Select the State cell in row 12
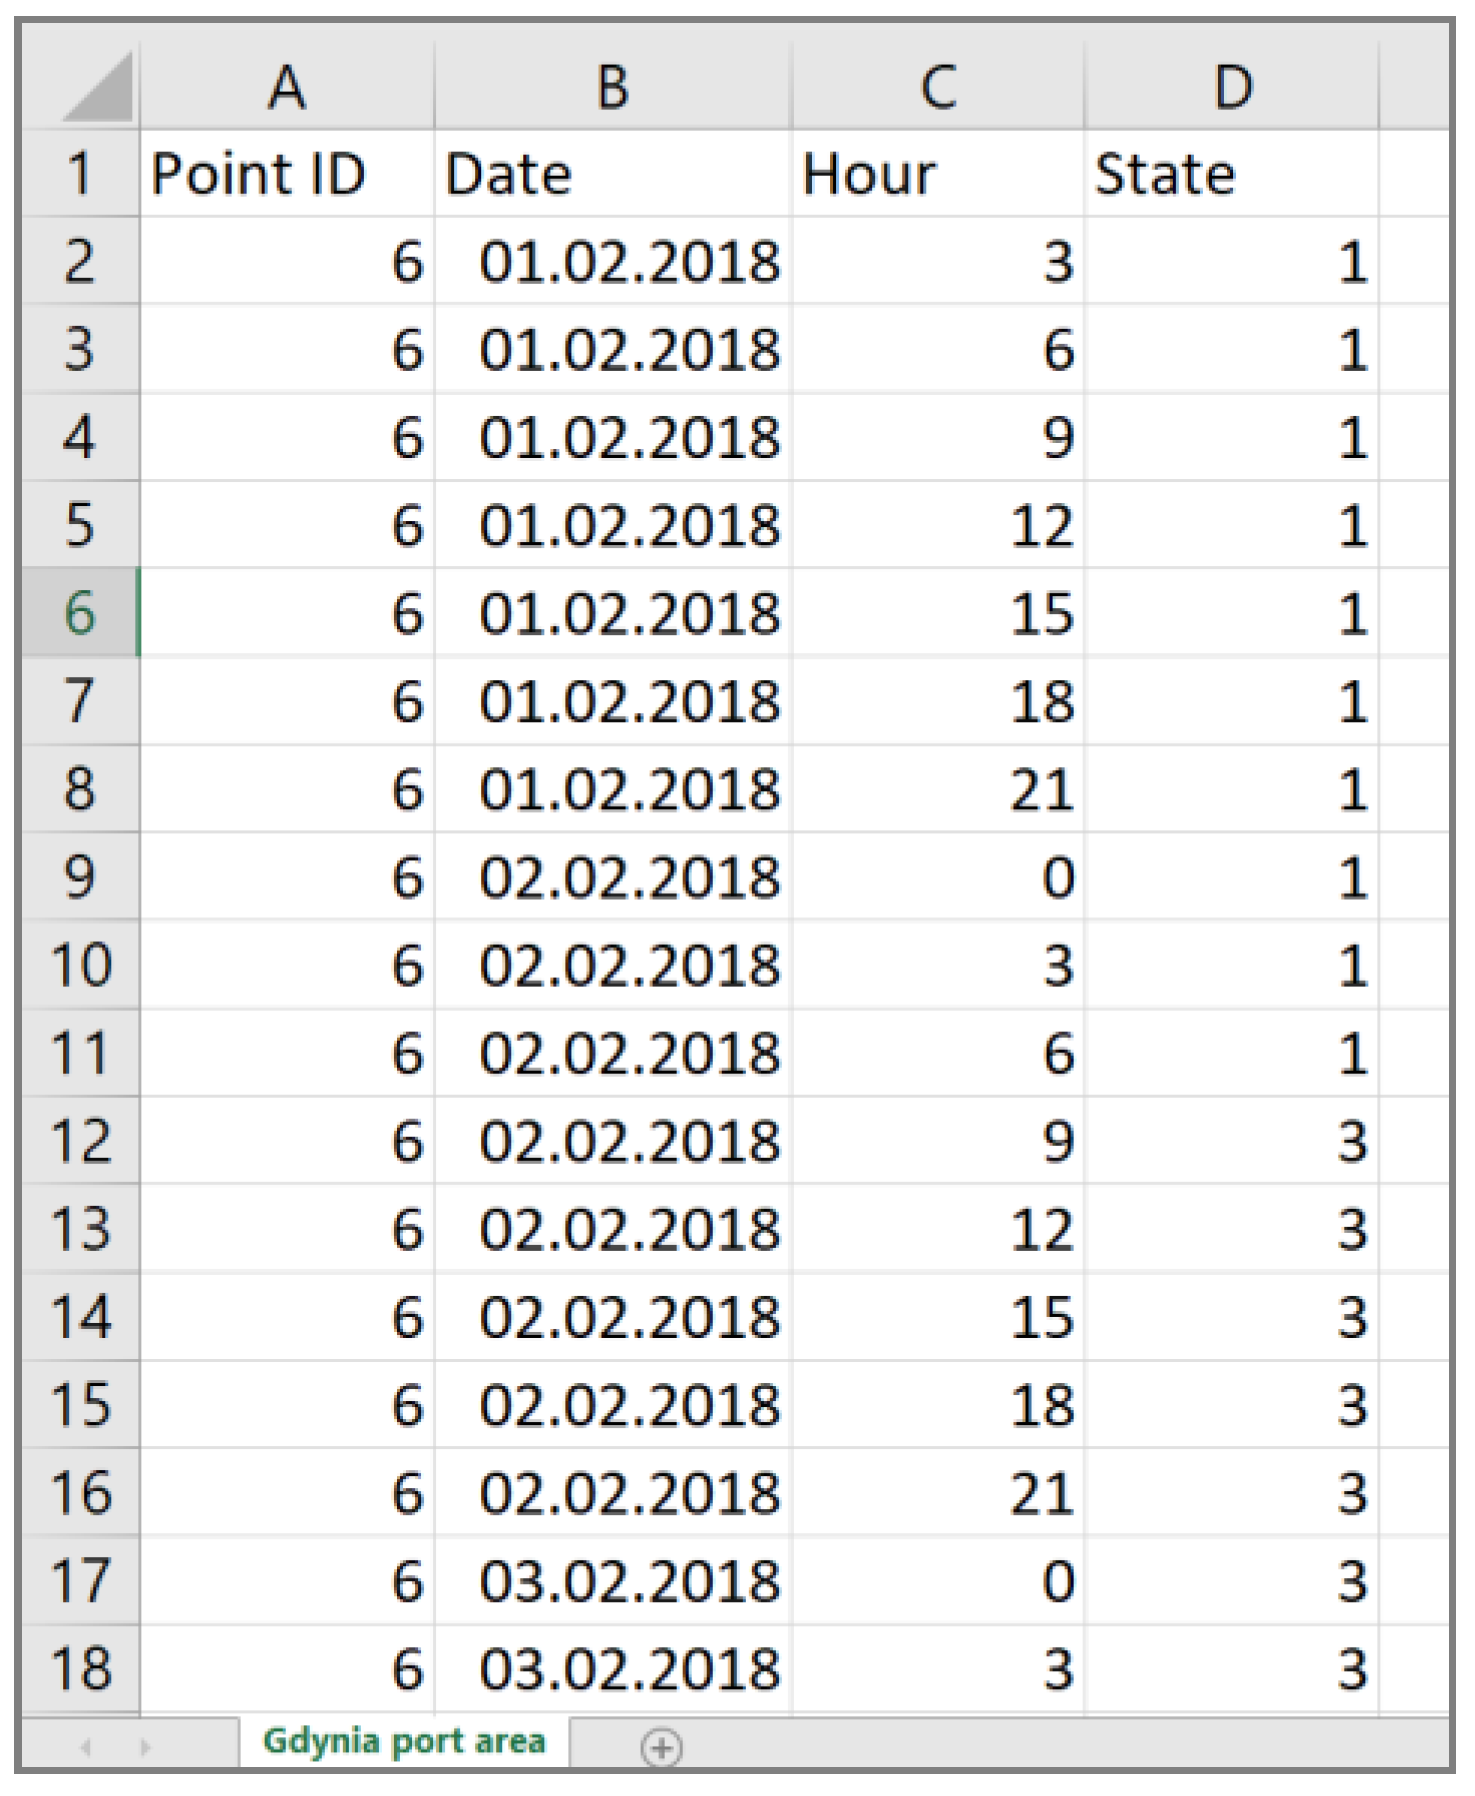Screen dimensions: 1475x1796 coord(1231,1141)
